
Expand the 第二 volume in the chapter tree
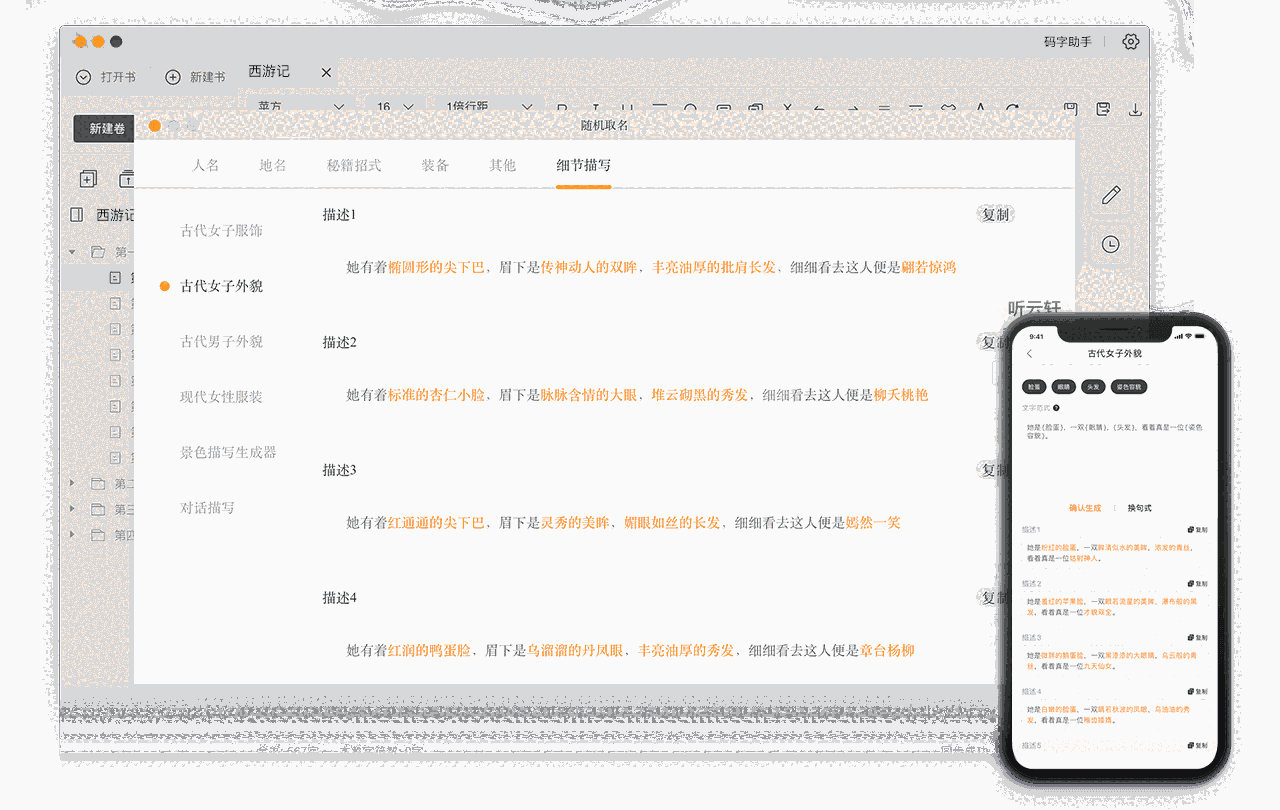point(71,483)
